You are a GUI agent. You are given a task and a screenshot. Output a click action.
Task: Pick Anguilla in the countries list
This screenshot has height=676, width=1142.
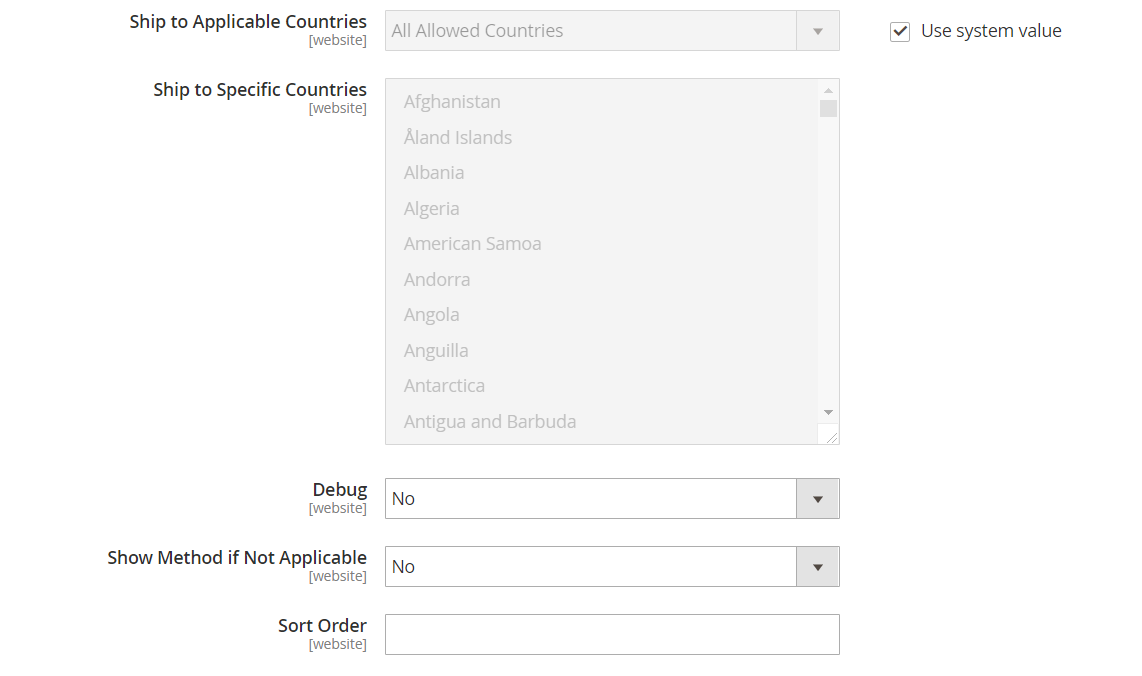tap(436, 351)
